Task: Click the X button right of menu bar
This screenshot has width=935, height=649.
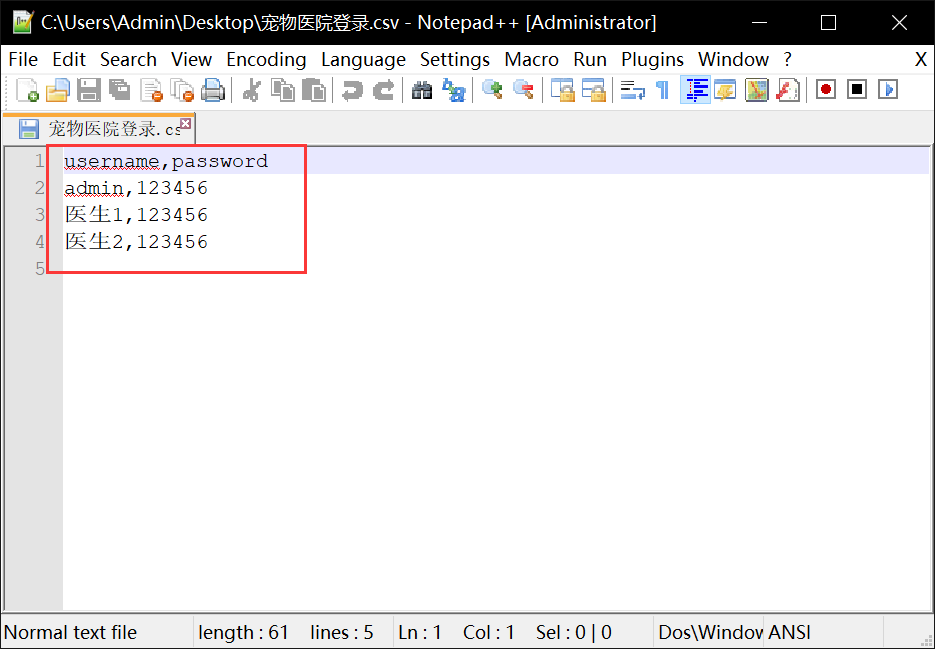Action: click(x=920, y=59)
